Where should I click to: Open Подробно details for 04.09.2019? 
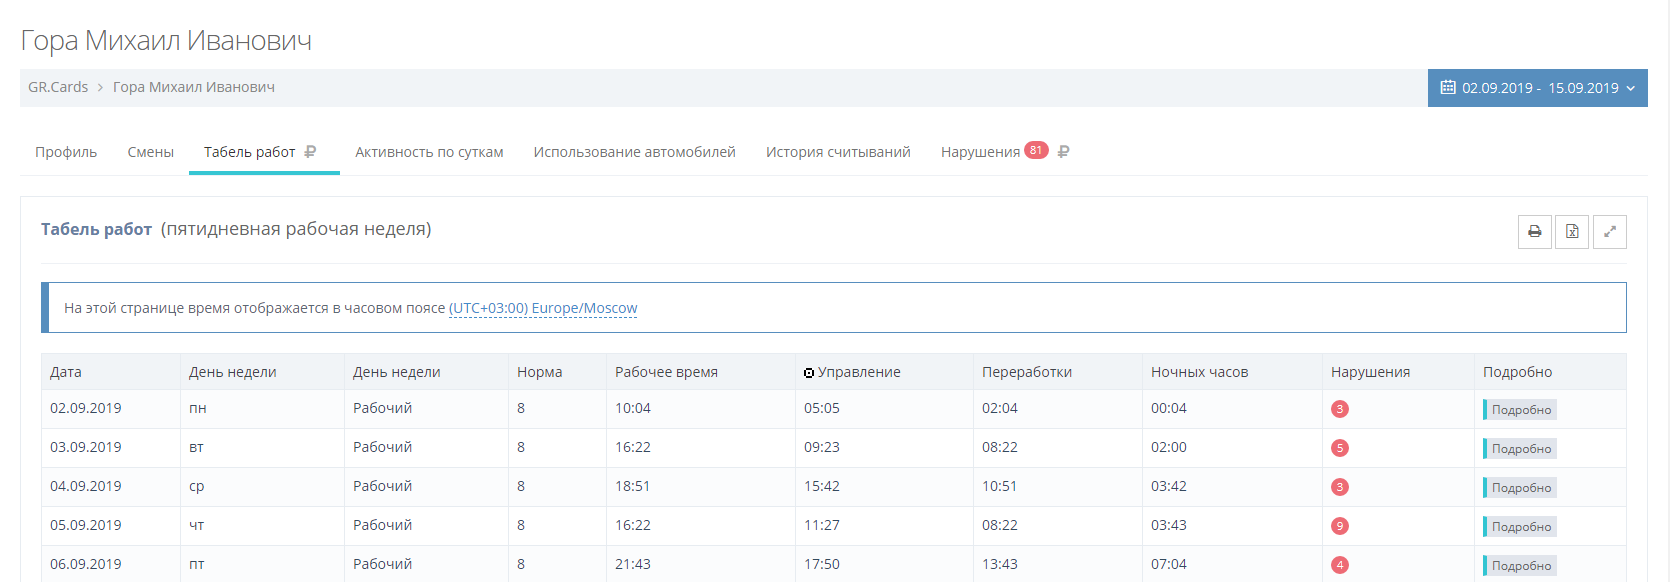[x=1520, y=488]
